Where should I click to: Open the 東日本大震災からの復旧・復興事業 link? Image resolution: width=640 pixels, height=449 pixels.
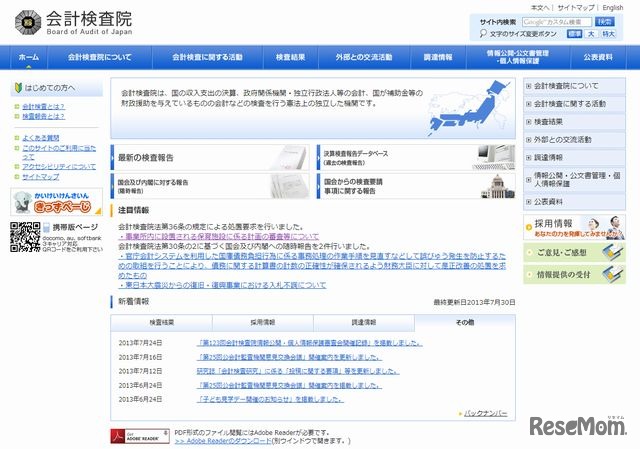pos(222,285)
